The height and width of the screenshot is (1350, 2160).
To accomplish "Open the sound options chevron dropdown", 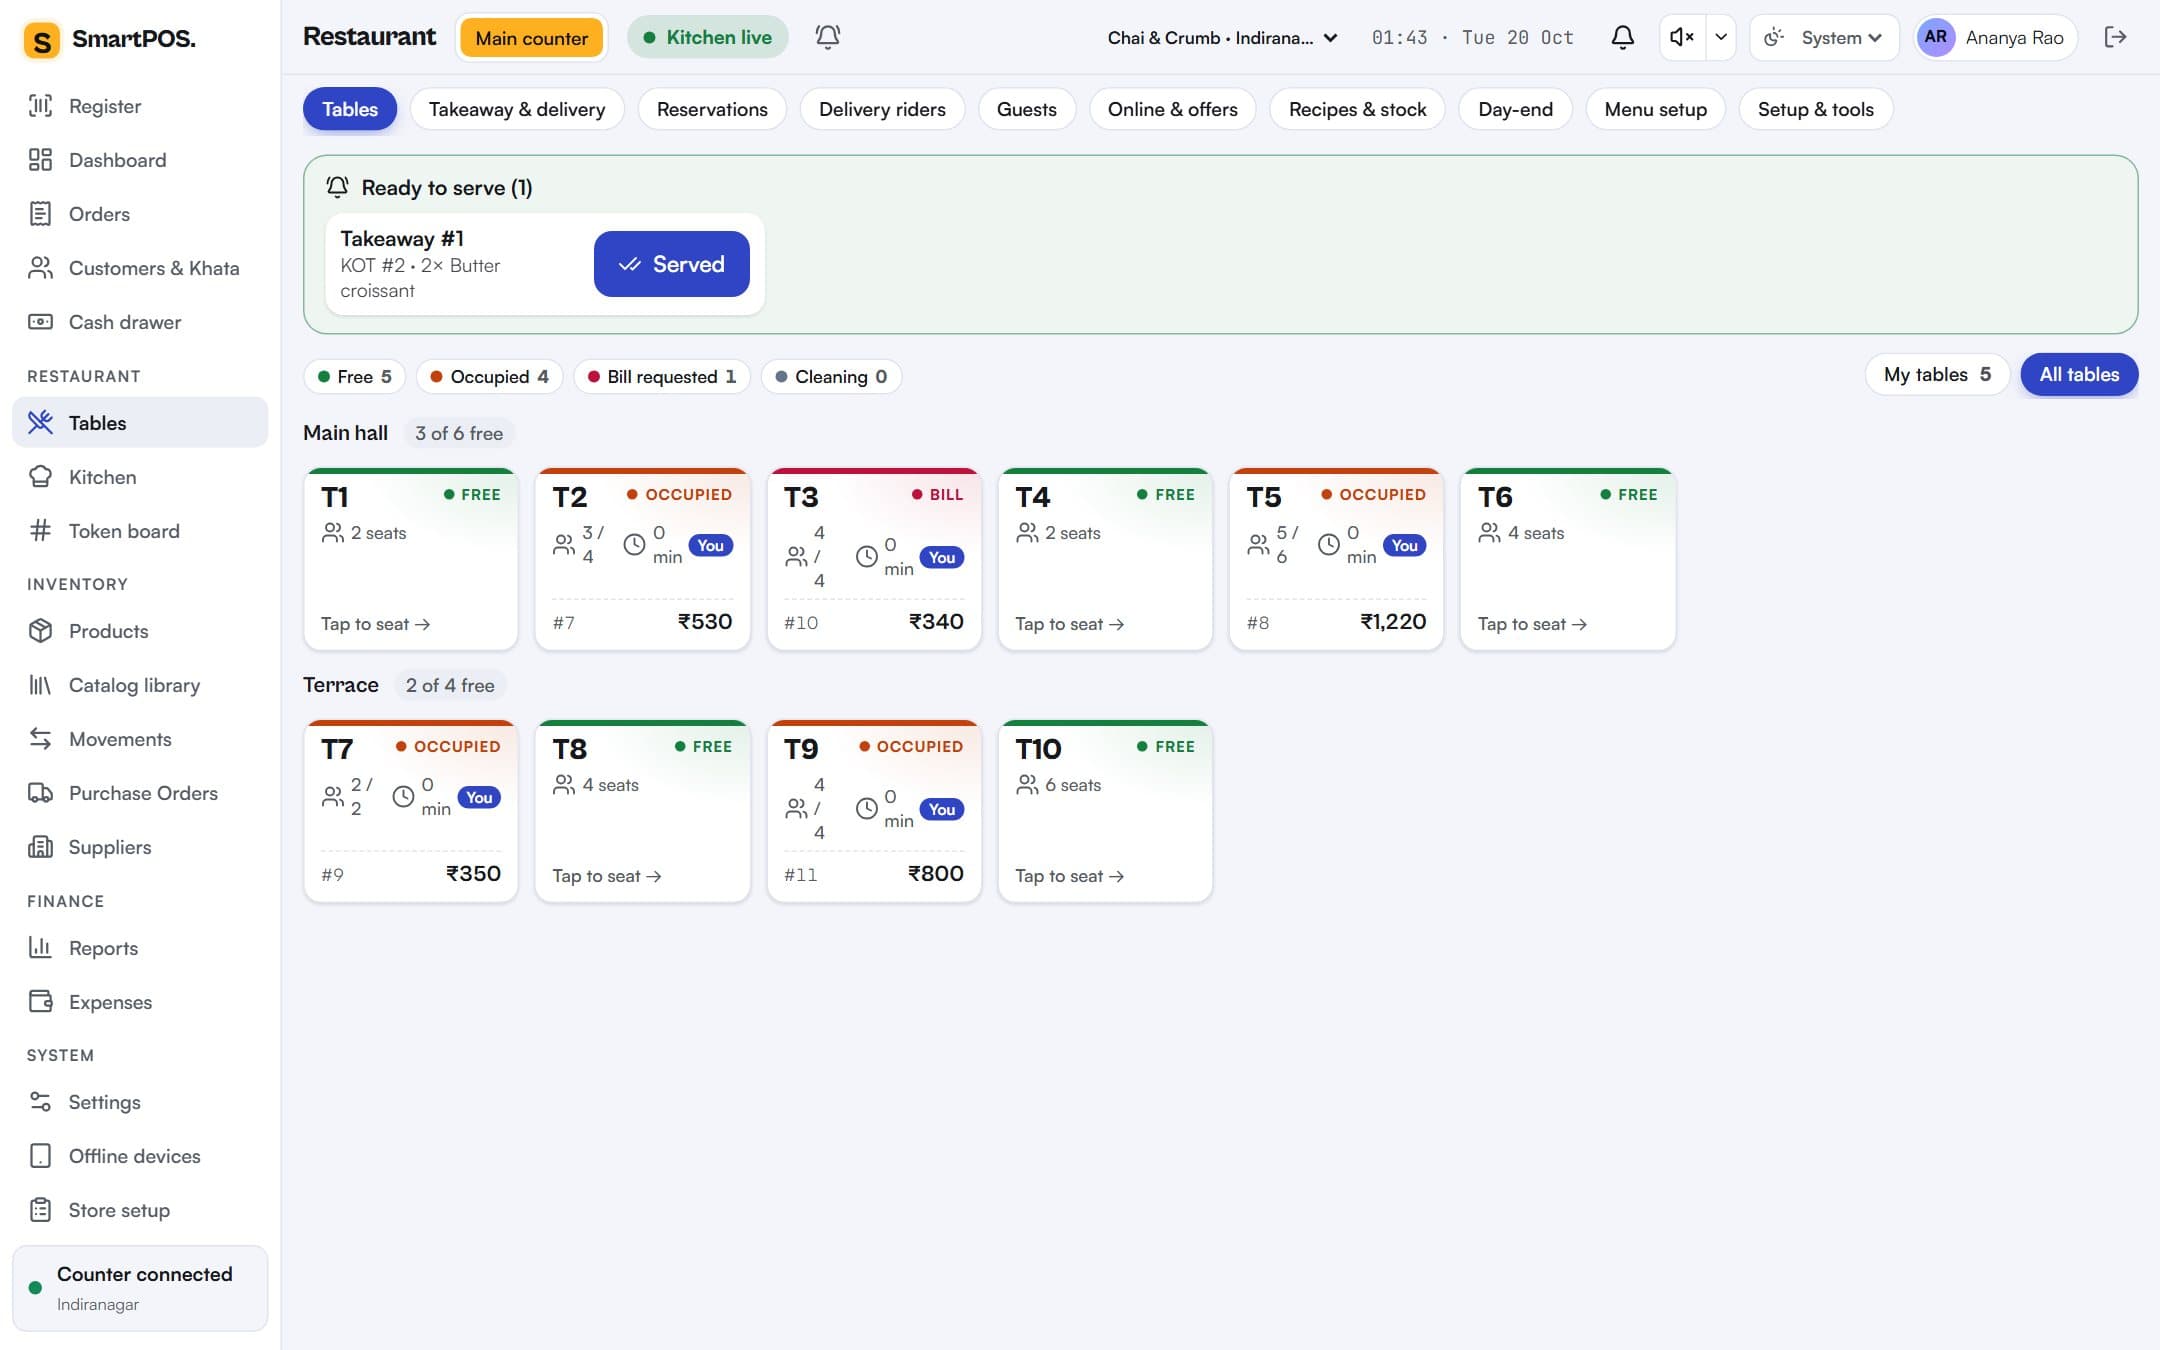I will [x=1721, y=37].
